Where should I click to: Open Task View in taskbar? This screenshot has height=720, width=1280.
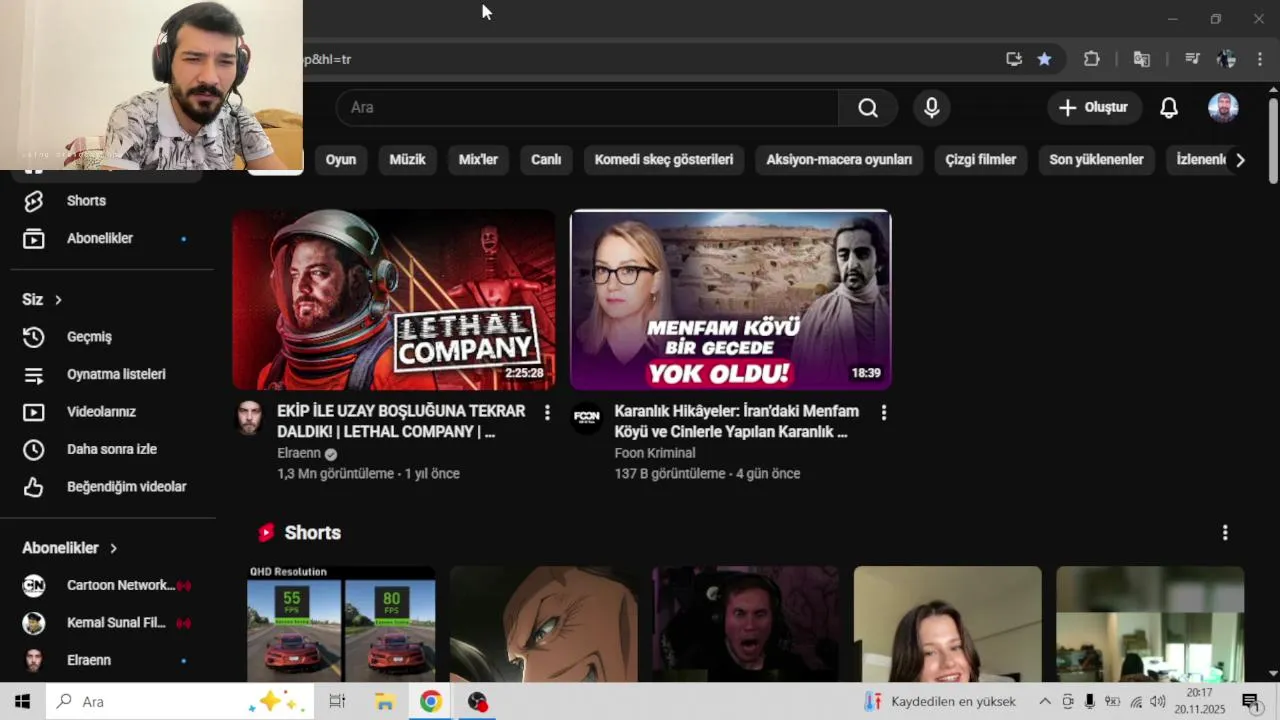pyautogui.click(x=337, y=702)
